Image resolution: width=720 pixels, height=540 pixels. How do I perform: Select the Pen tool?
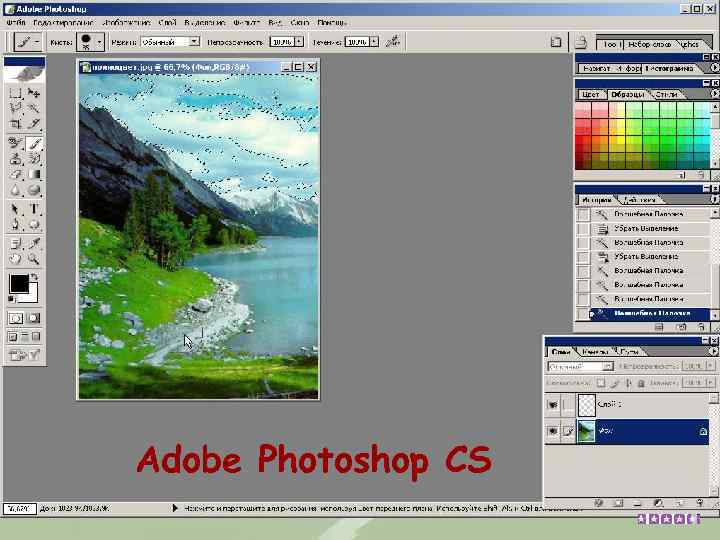(15, 225)
